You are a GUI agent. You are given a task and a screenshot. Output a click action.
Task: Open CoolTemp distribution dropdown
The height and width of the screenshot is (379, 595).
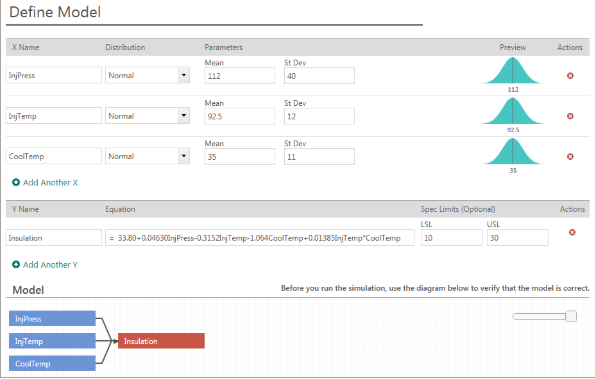tap(184, 156)
